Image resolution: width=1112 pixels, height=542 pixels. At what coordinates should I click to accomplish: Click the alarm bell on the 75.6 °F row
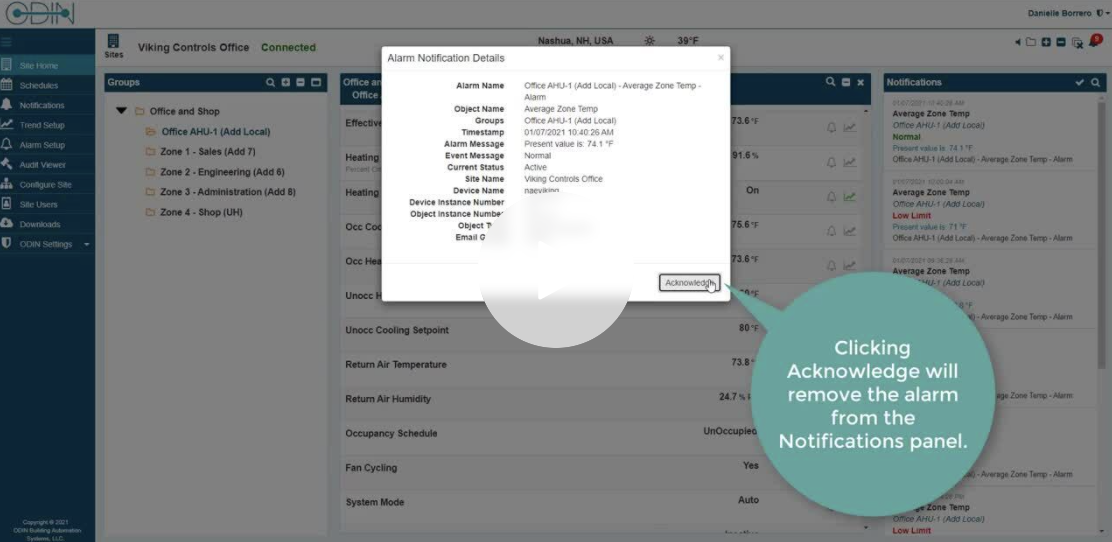[831, 231]
